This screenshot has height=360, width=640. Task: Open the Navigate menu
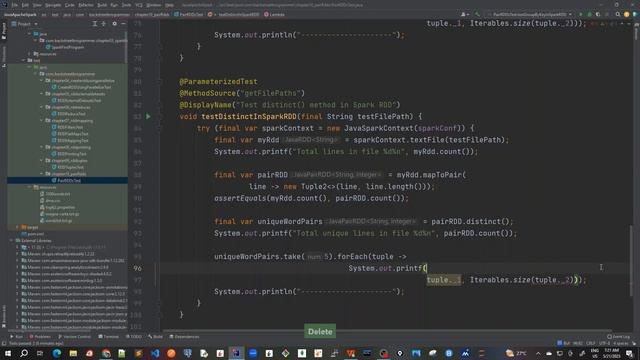53,5
